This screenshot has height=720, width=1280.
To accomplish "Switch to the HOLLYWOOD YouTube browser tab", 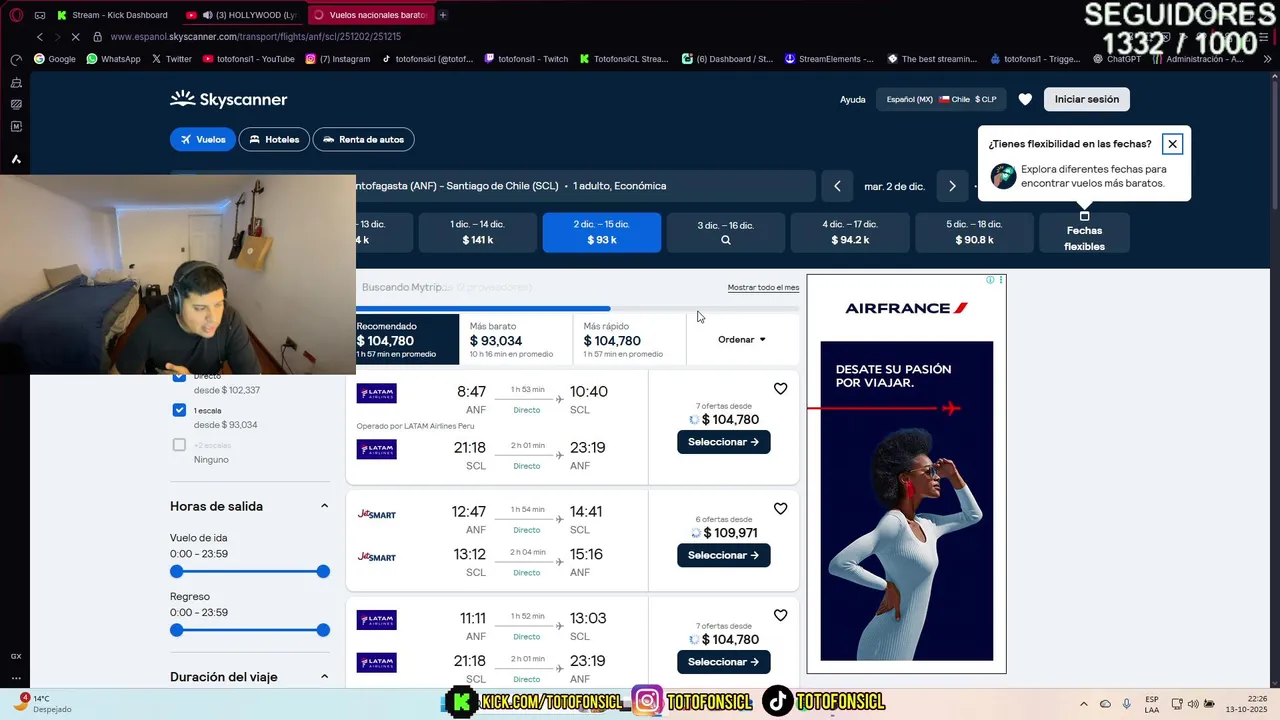I will (x=243, y=15).
